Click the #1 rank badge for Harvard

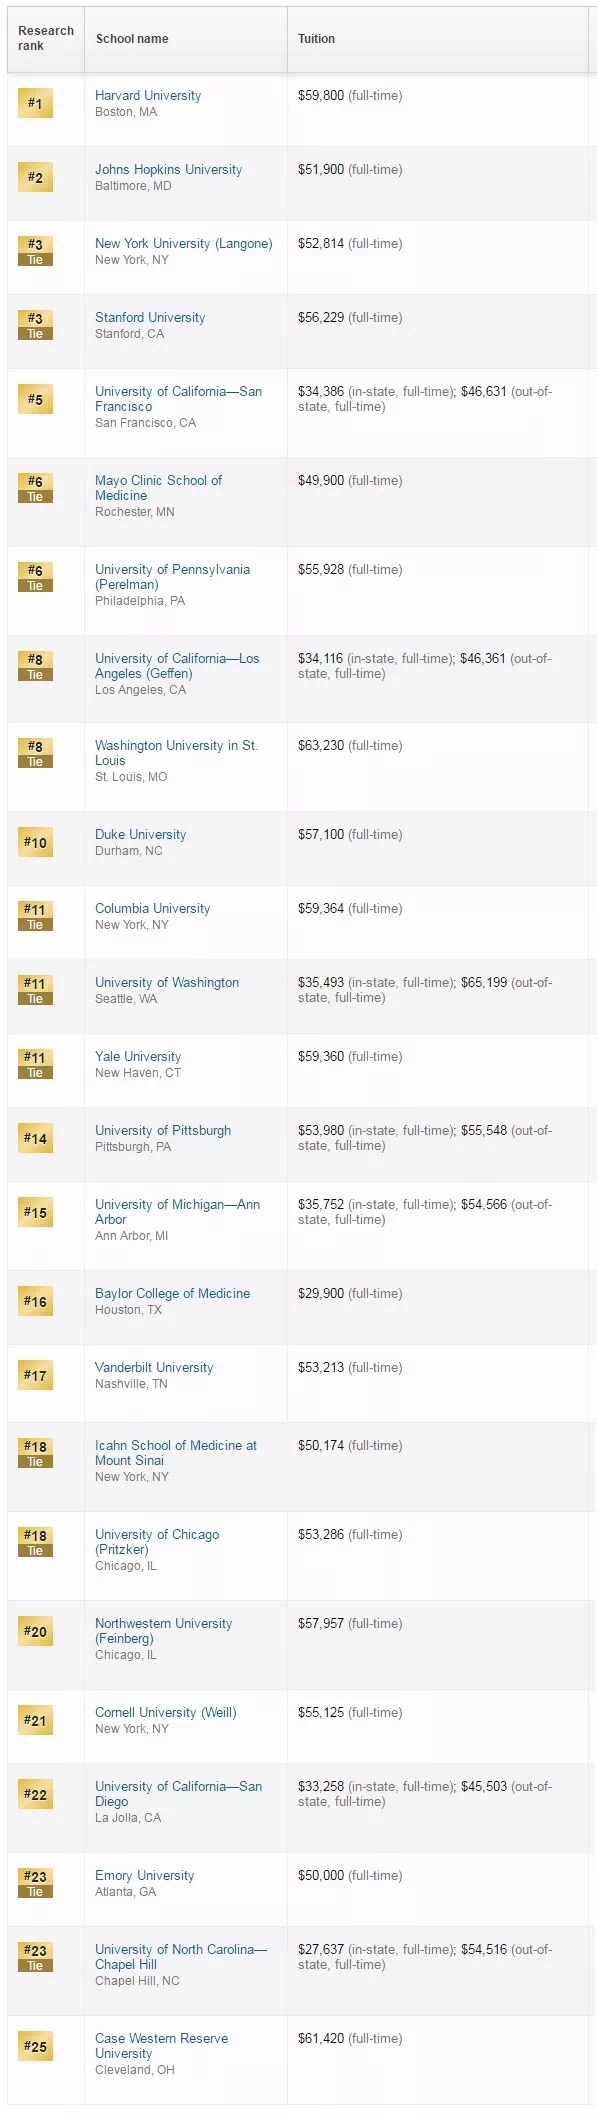point(35,103)
